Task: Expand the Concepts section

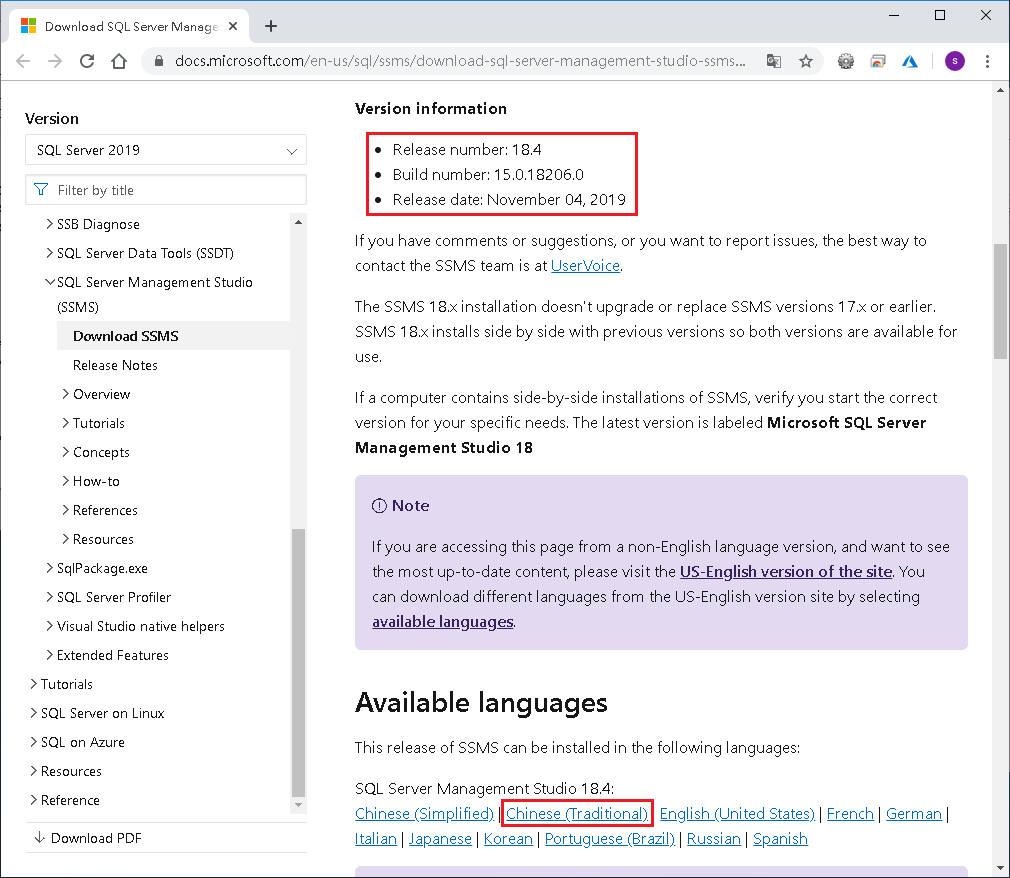Action: tap(65, 452)
